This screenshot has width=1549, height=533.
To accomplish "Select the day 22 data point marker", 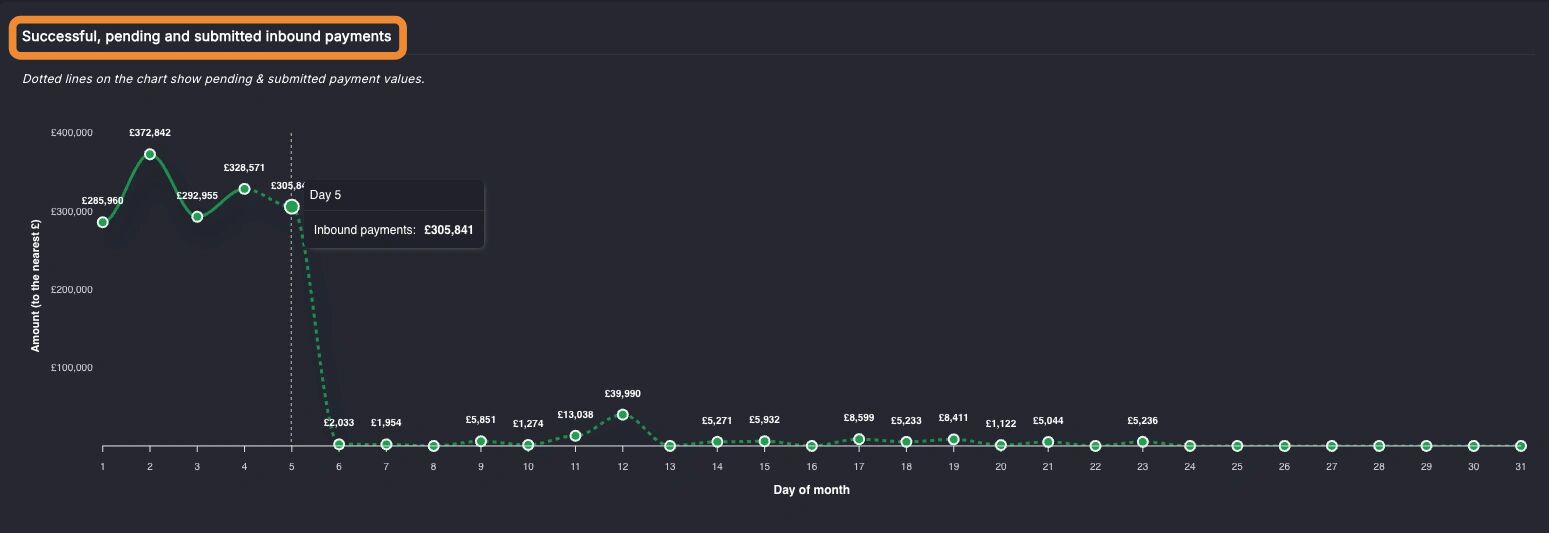I will point(1095,446).
